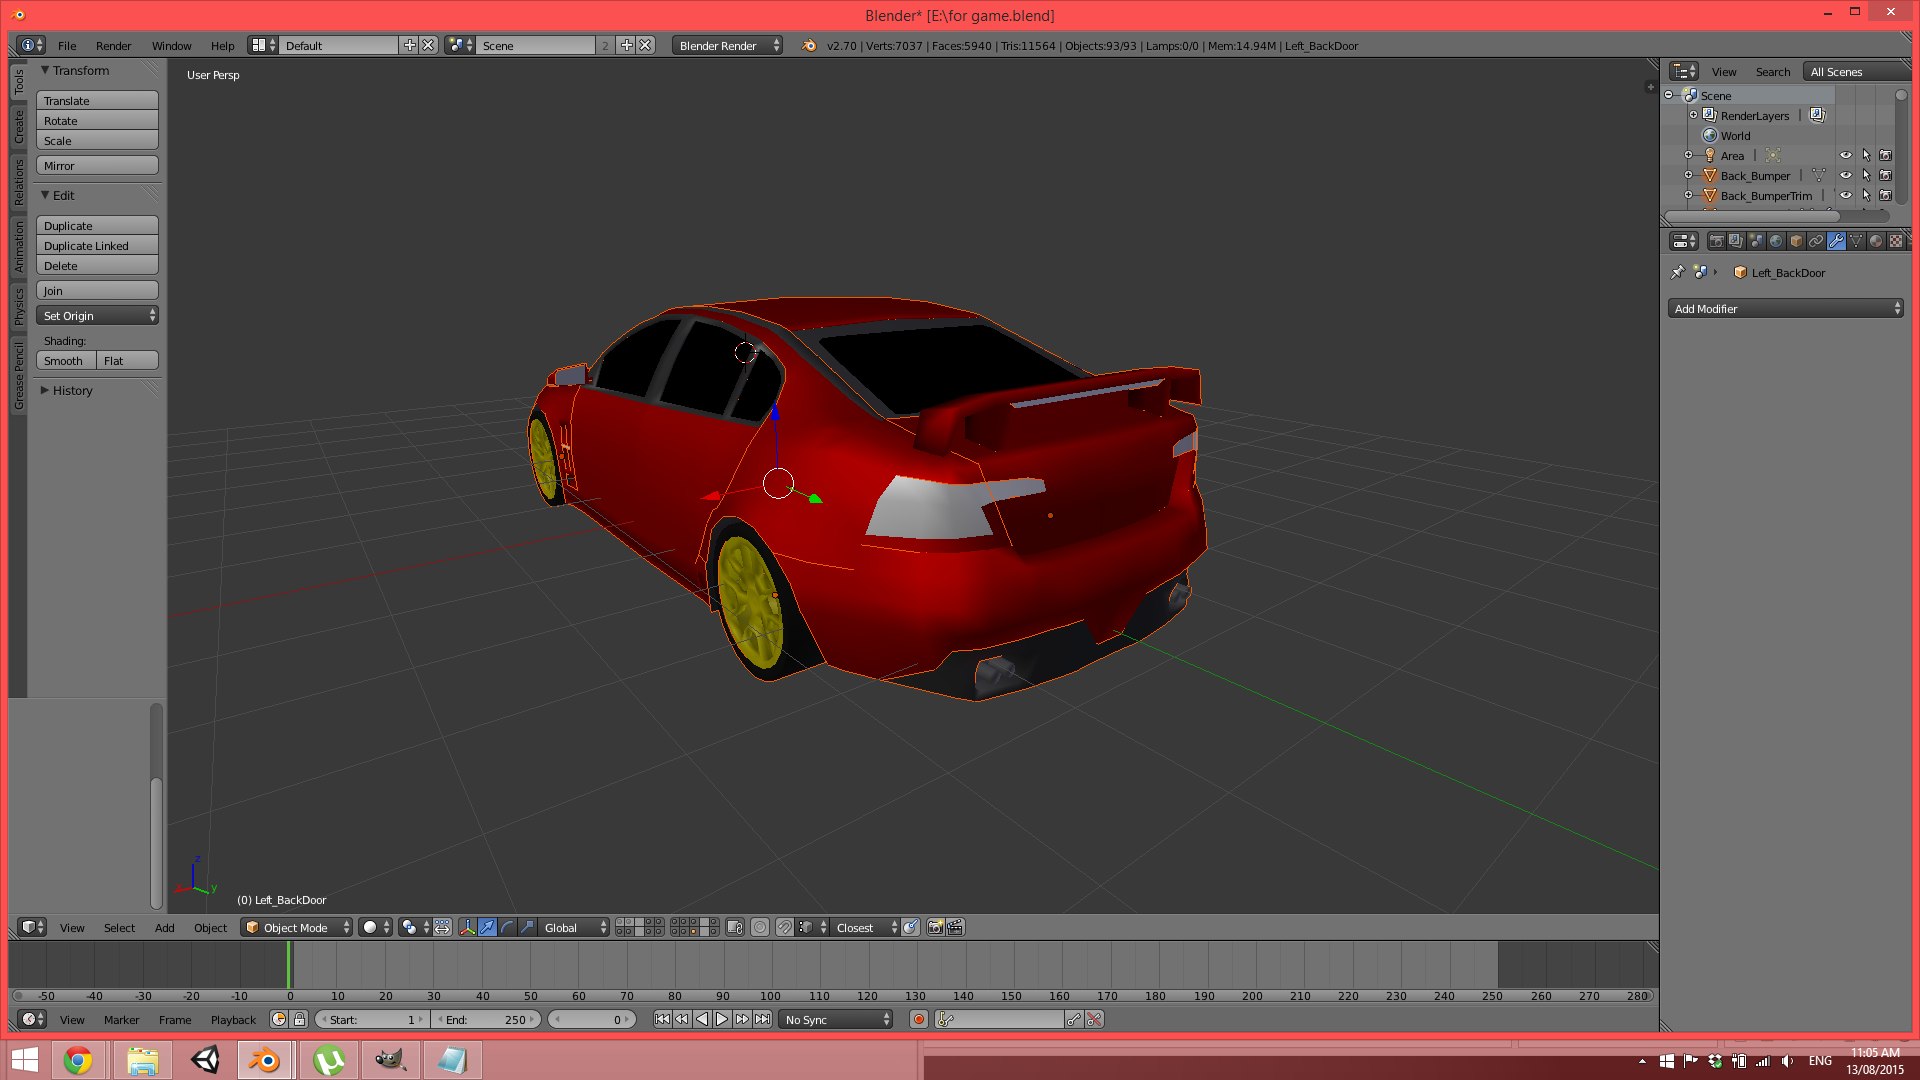The width and height of the screenshot is (1920, 1080).
Task: Click the timeline record button
Action: tap(919, 1020)
